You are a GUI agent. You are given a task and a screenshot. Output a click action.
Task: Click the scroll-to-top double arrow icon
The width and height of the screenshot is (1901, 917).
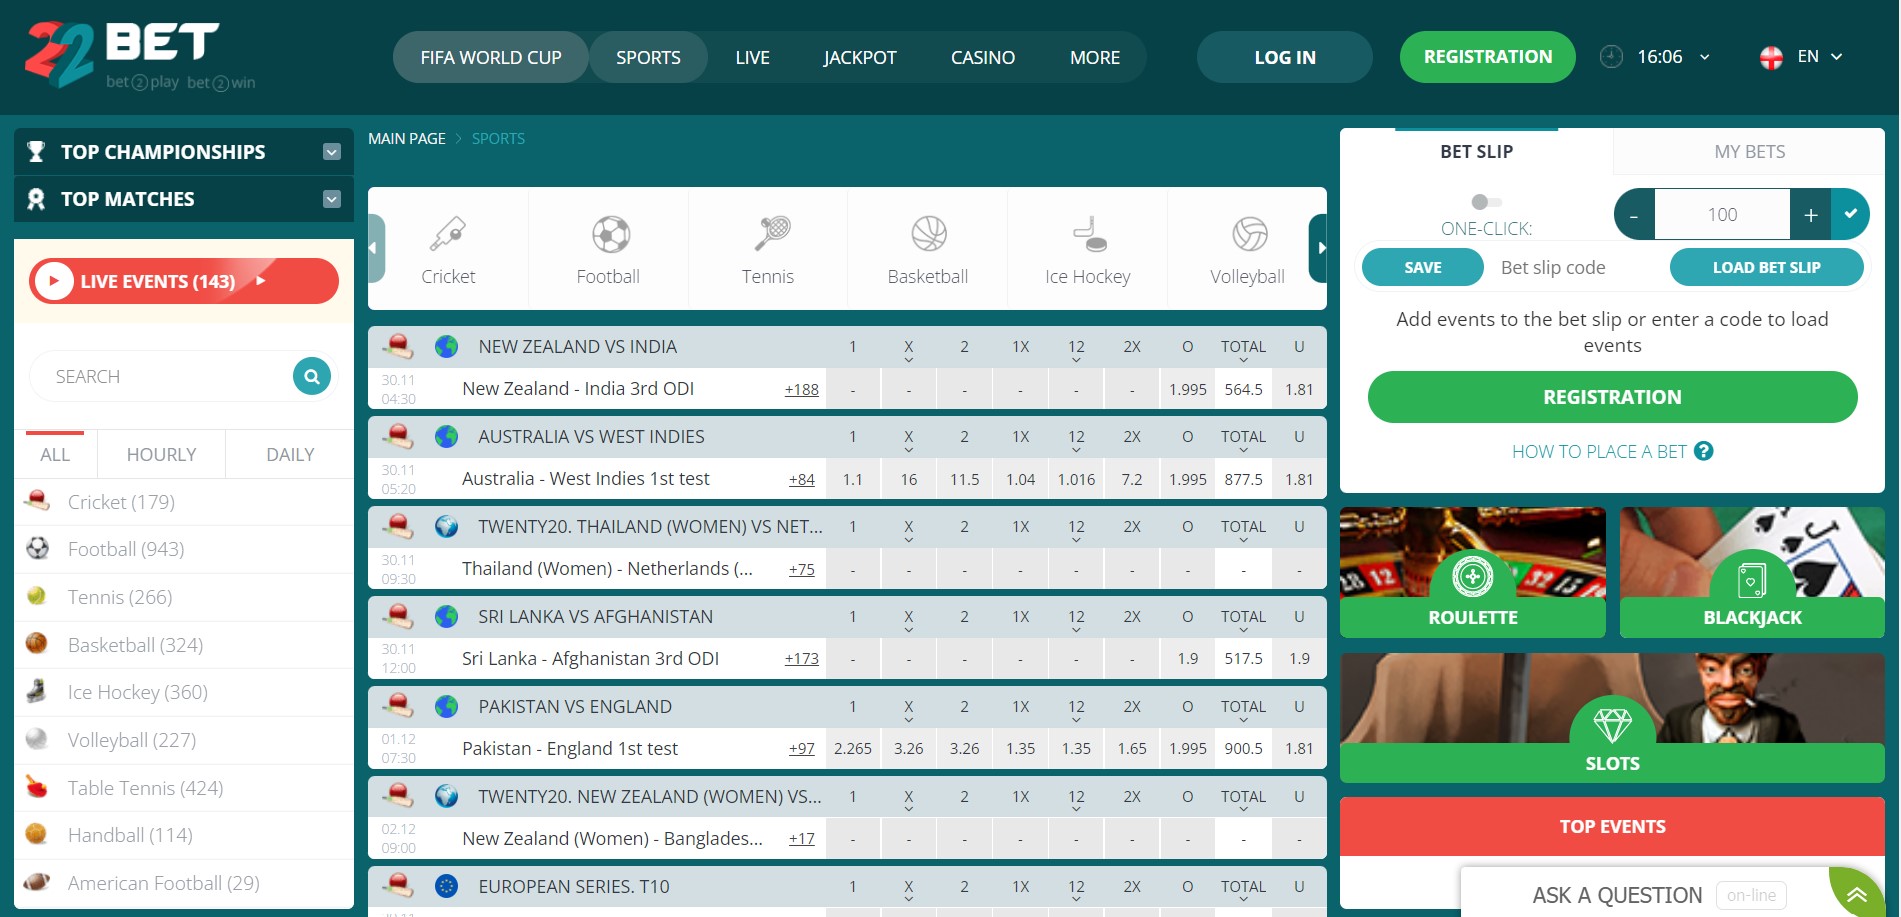point(1858,894)
